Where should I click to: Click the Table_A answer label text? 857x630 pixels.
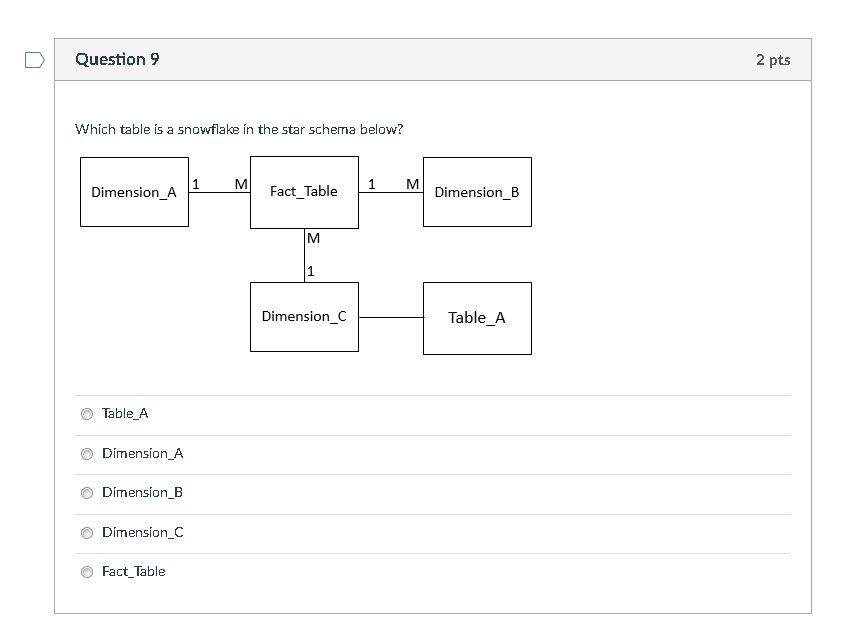click(125, 414)
